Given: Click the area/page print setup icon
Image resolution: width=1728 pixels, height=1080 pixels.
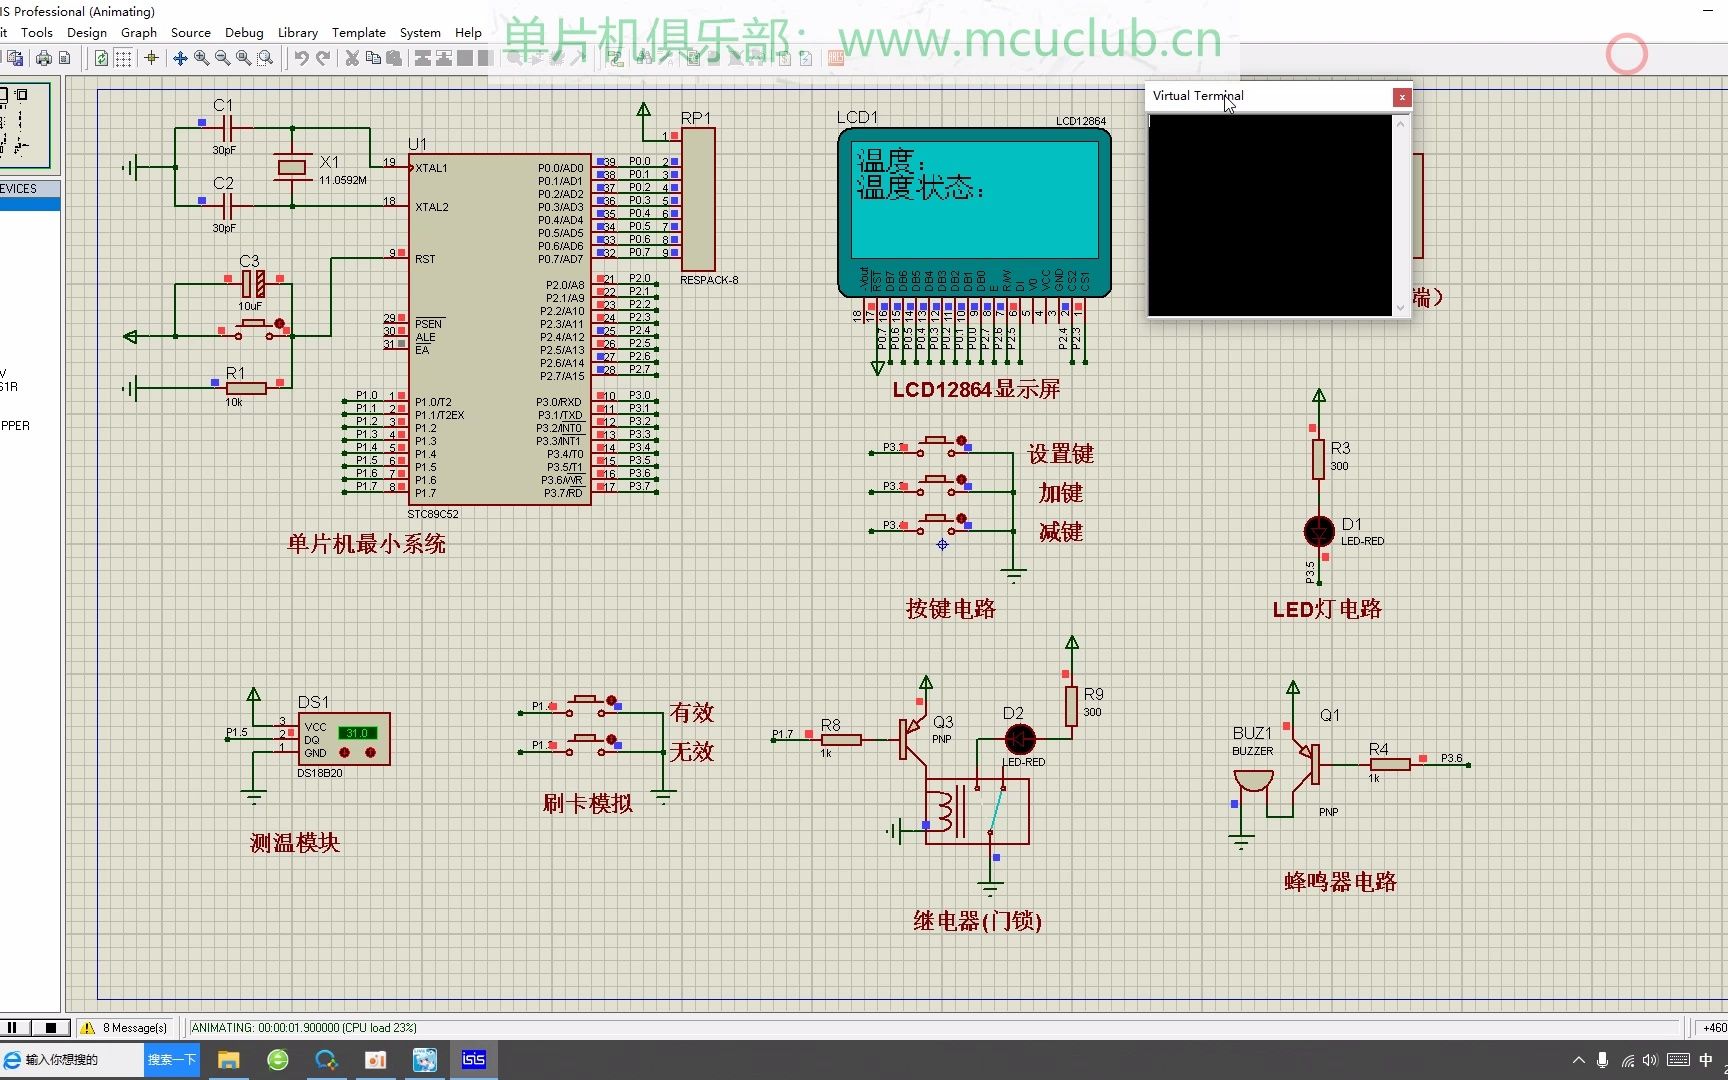Looking at the screenshot, I should click(x=65, y=58).
